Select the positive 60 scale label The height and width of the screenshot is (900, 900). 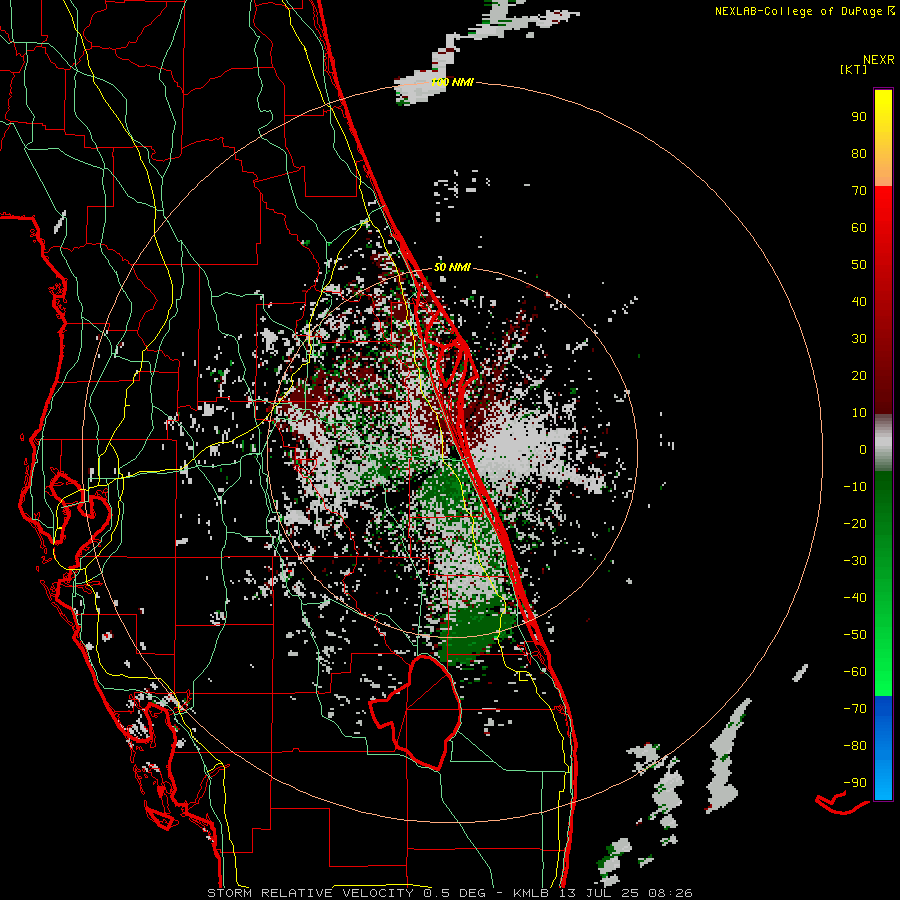point(859,227)
